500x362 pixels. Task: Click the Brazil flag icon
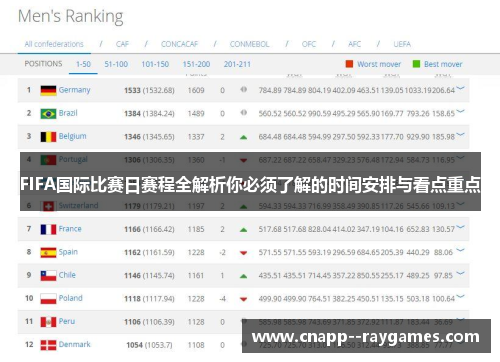coord(48,114)
